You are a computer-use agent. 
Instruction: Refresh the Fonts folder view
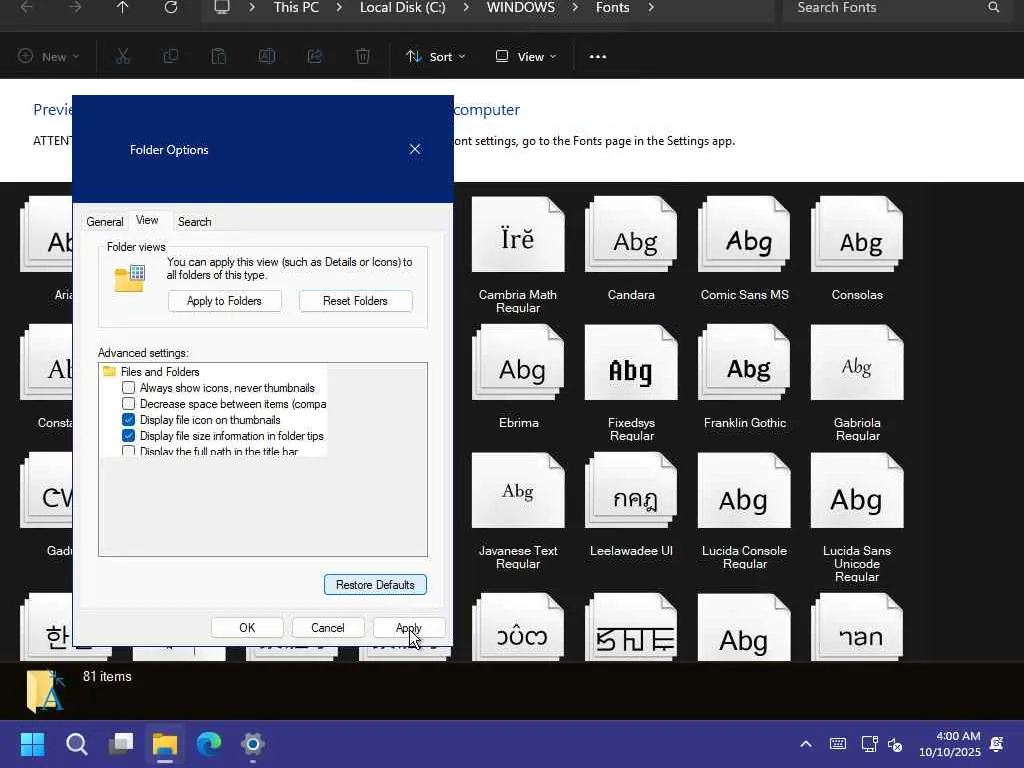click(x=171, y=8)
